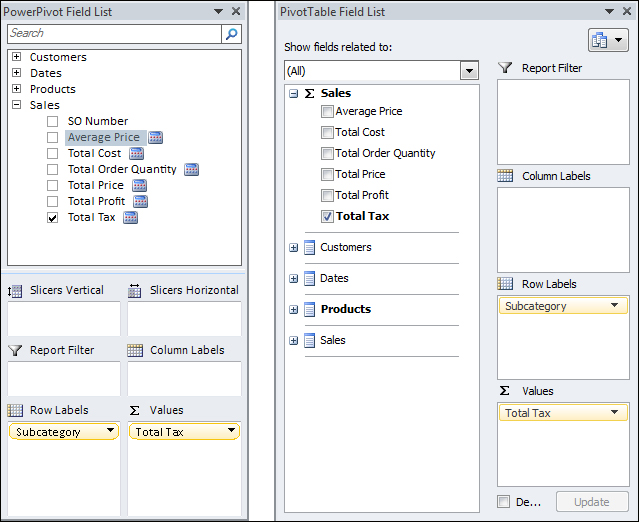Check Total Profit in PowerPivot Field List

(x=52, y=201)
